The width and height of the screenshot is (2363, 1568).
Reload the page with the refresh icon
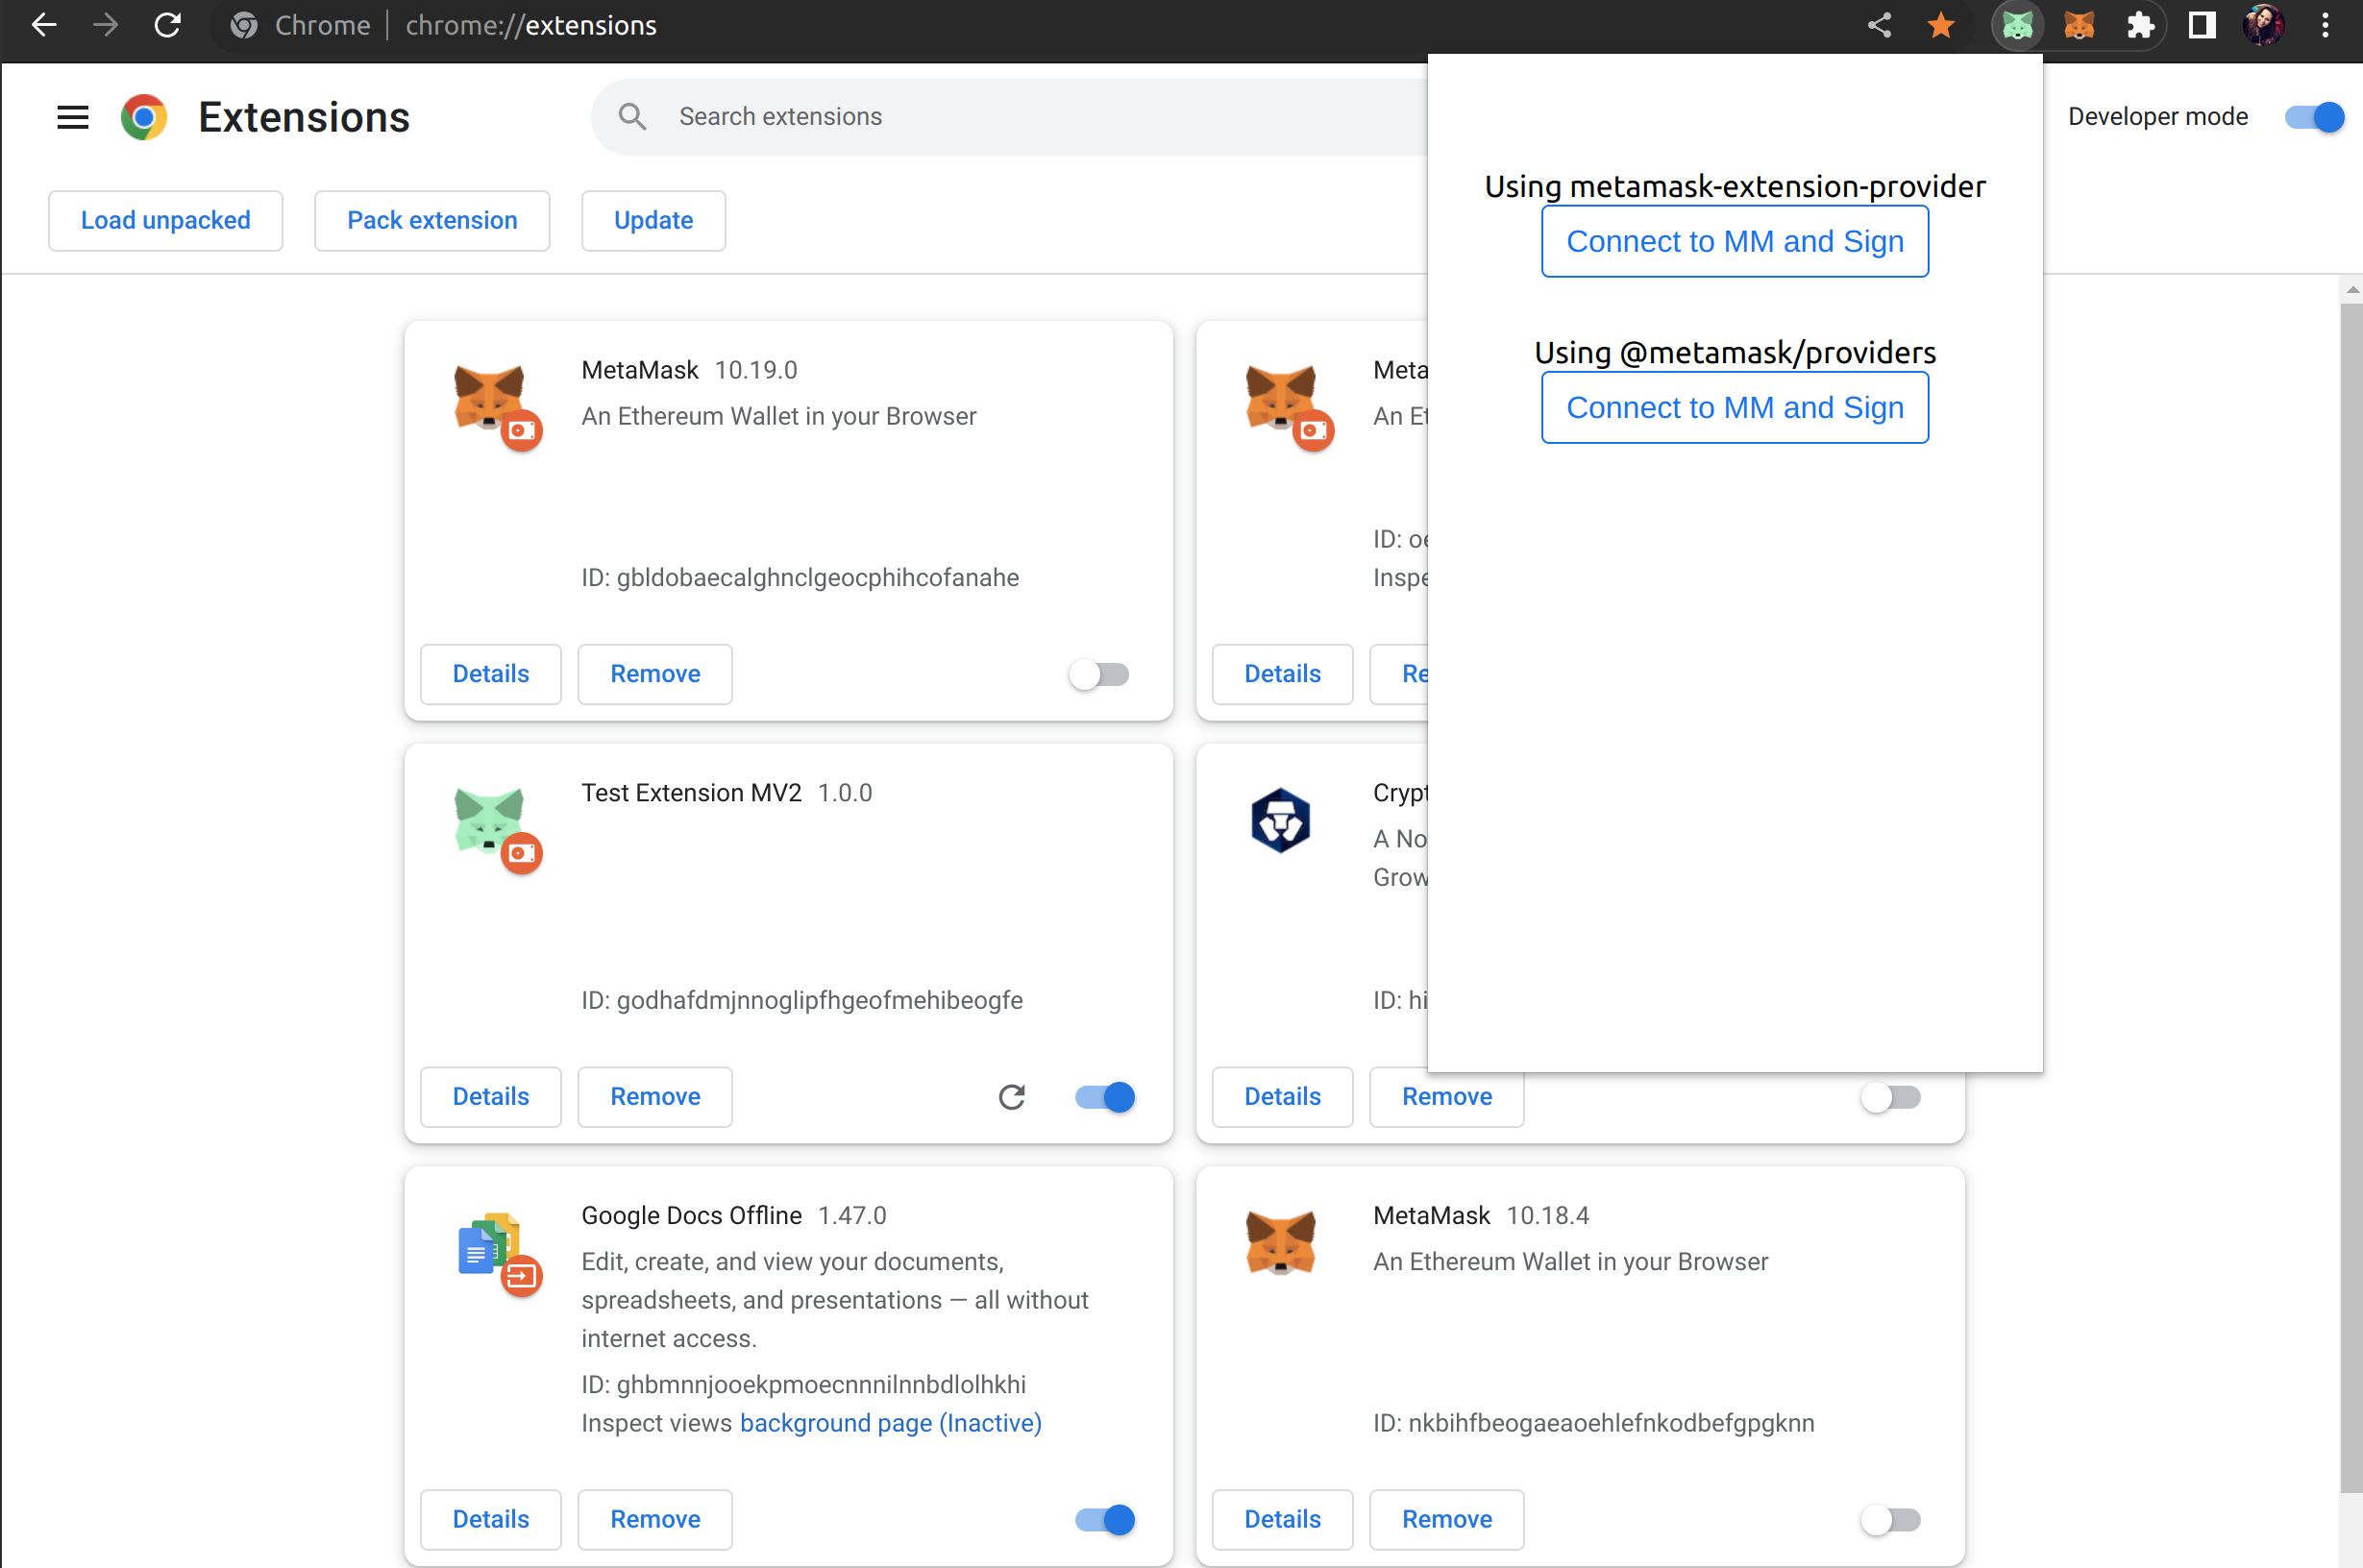coord(167,25)
